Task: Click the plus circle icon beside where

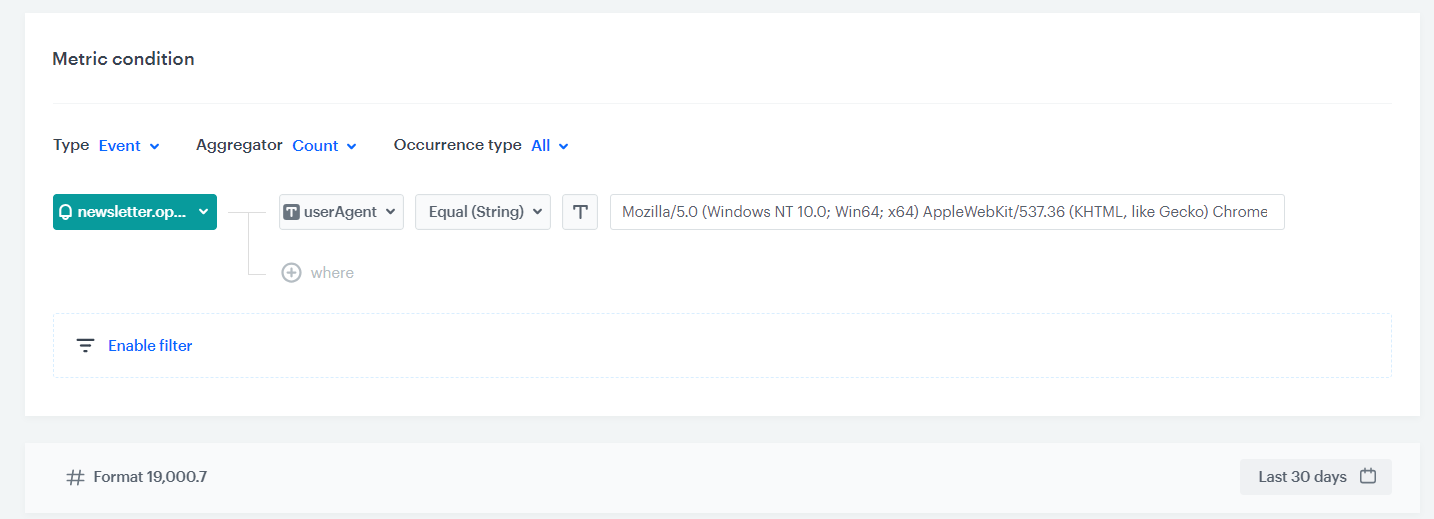Action: point(291,273)
